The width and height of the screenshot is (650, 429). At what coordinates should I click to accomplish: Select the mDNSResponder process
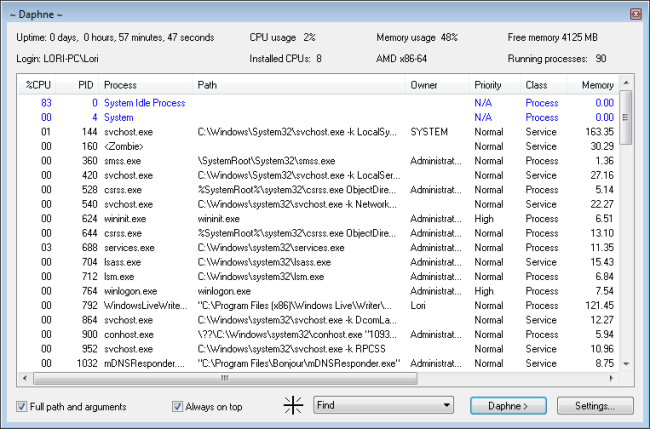click(x=318, y=364)
